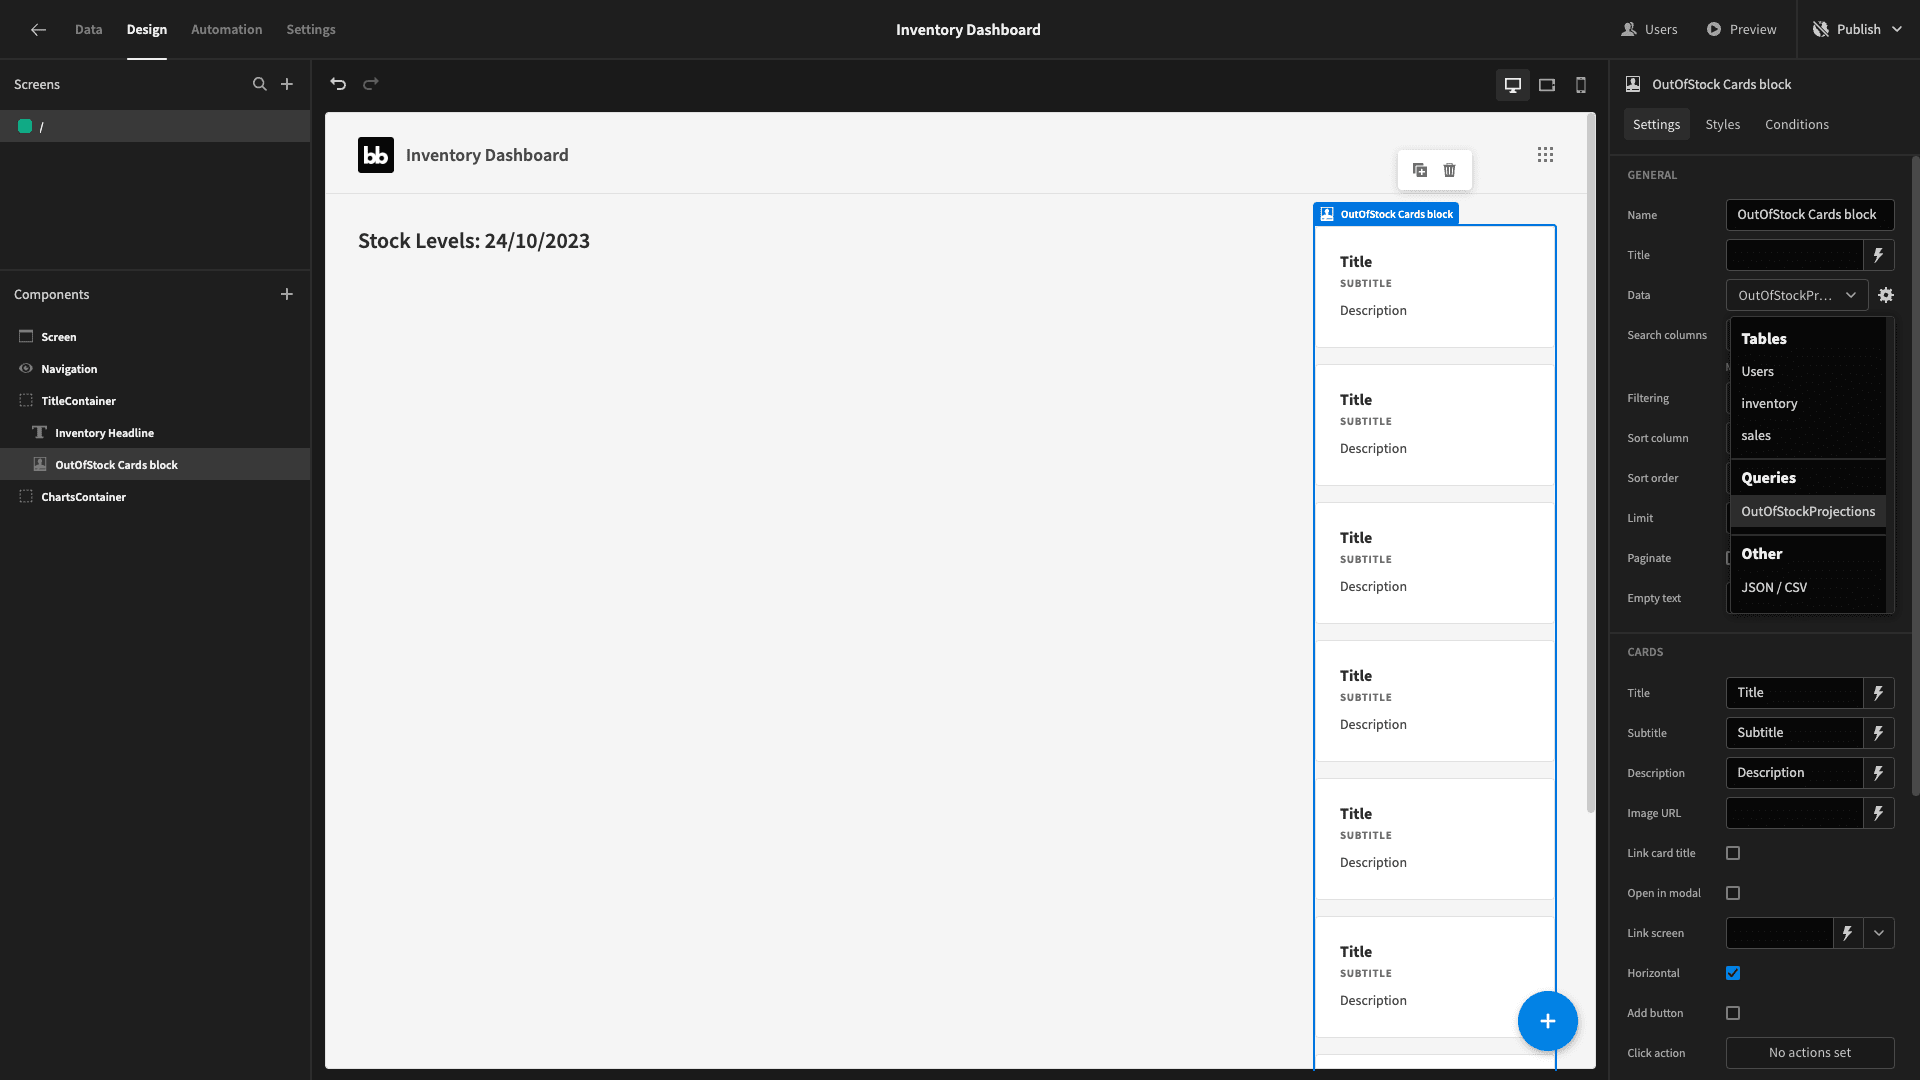Switch to the Automation tab
Screen dimensions: 1920x1080
[227, 30]
